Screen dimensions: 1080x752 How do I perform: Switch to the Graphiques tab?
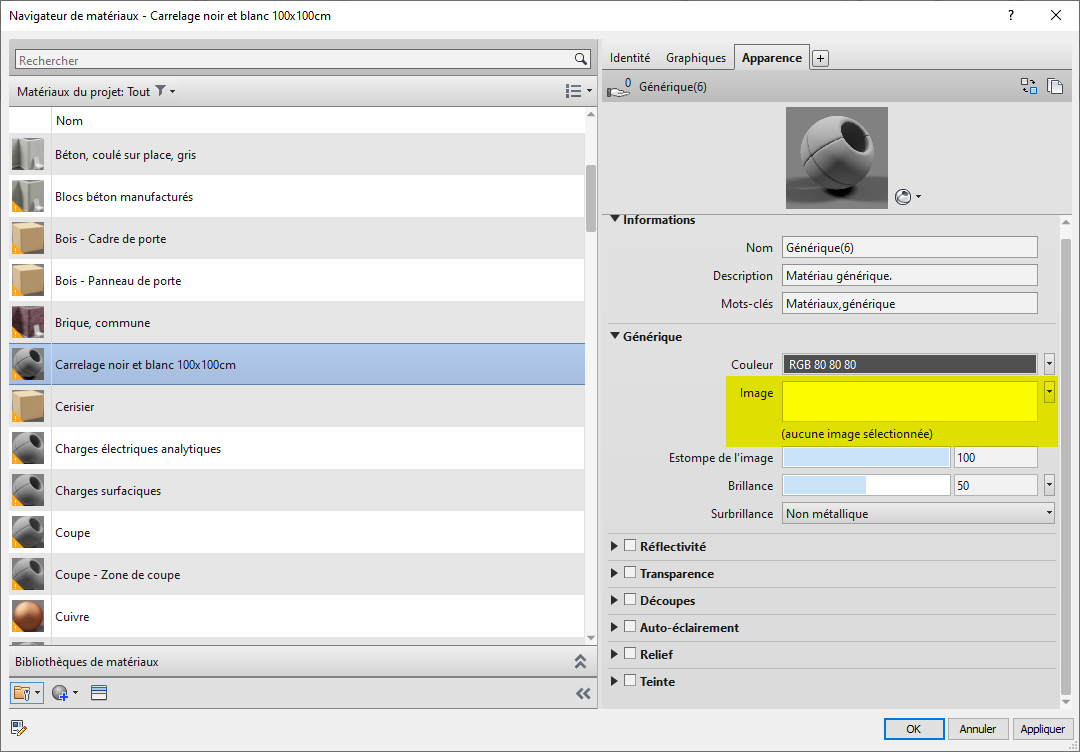tap(696, 58)
